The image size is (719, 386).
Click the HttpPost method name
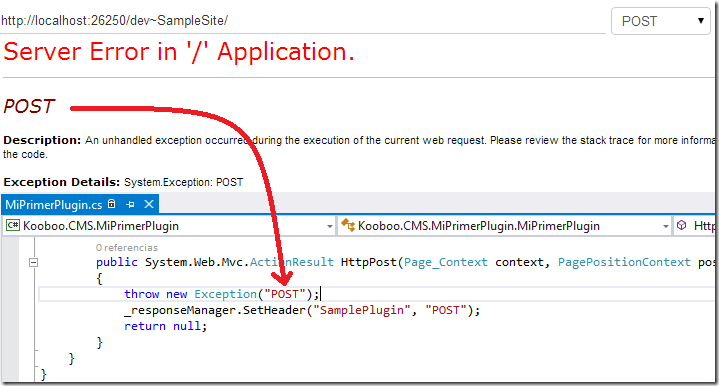click(x=369, y=262)
